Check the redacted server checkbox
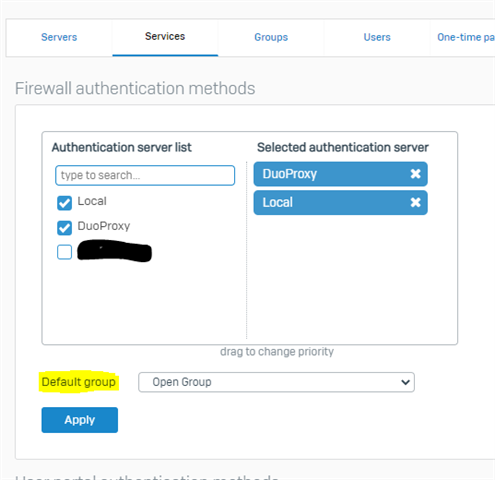 [64, 252]
